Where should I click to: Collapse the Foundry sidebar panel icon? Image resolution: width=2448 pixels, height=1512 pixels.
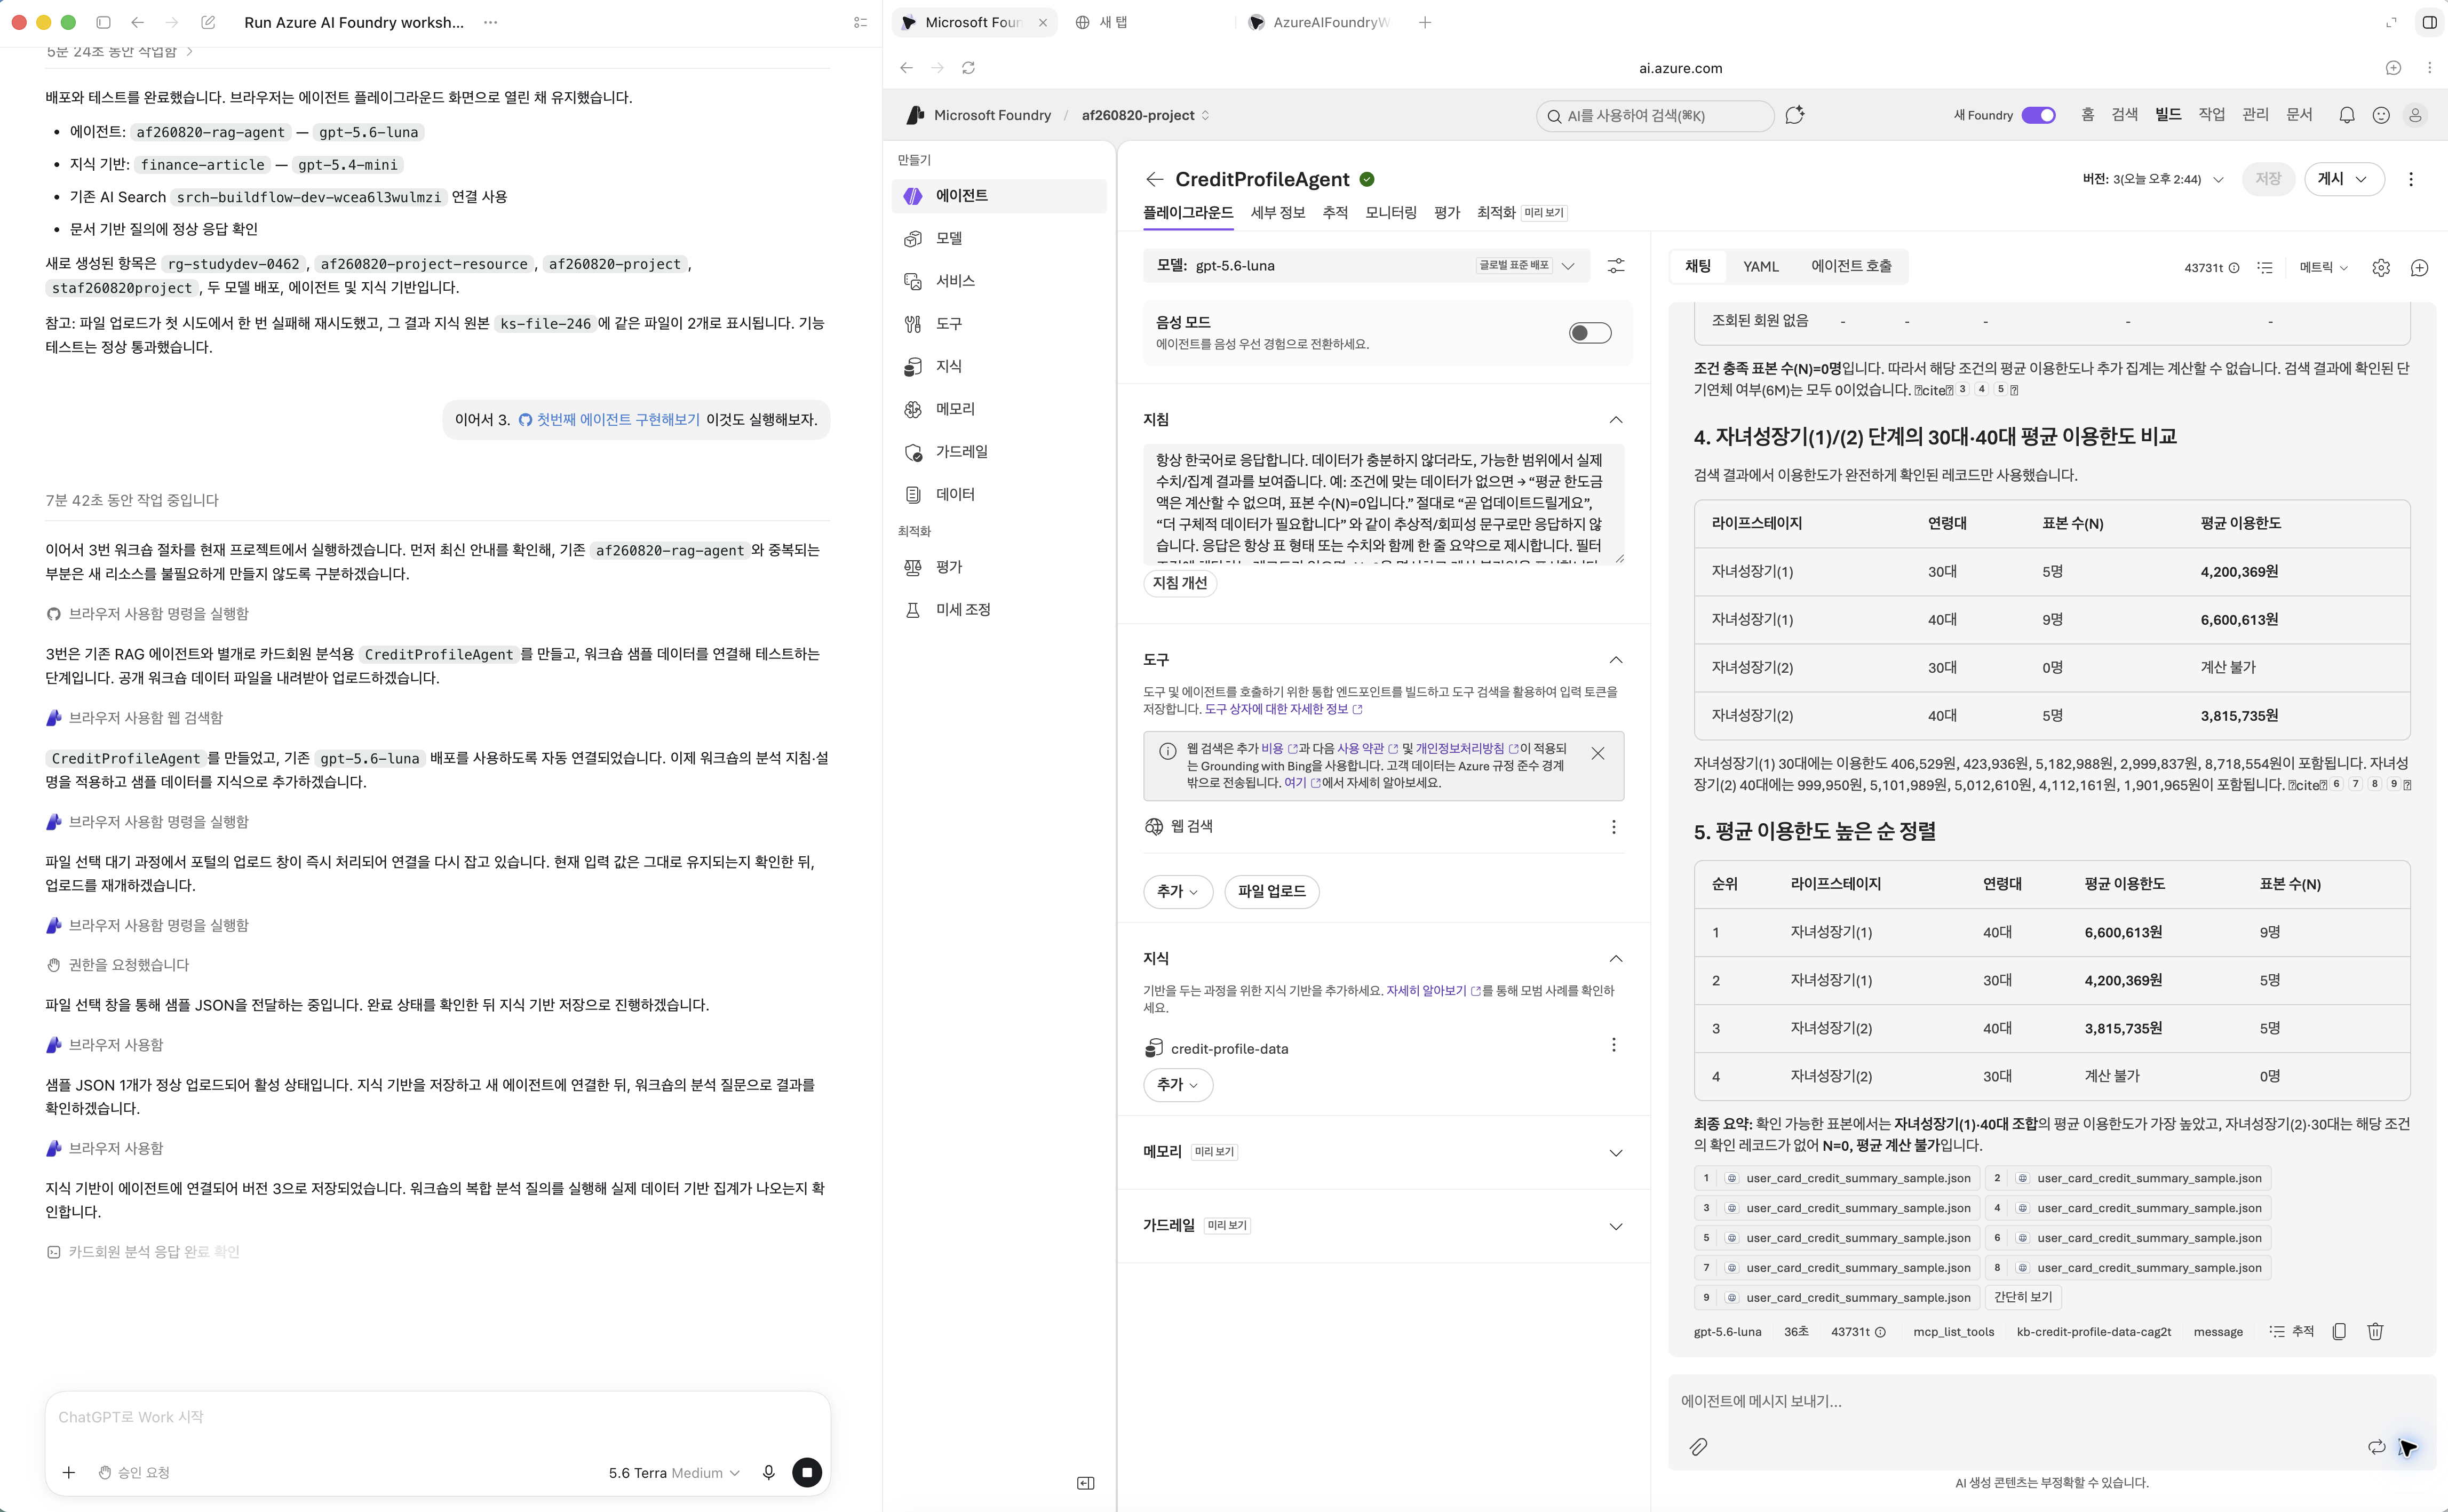coord(1085,1483)
